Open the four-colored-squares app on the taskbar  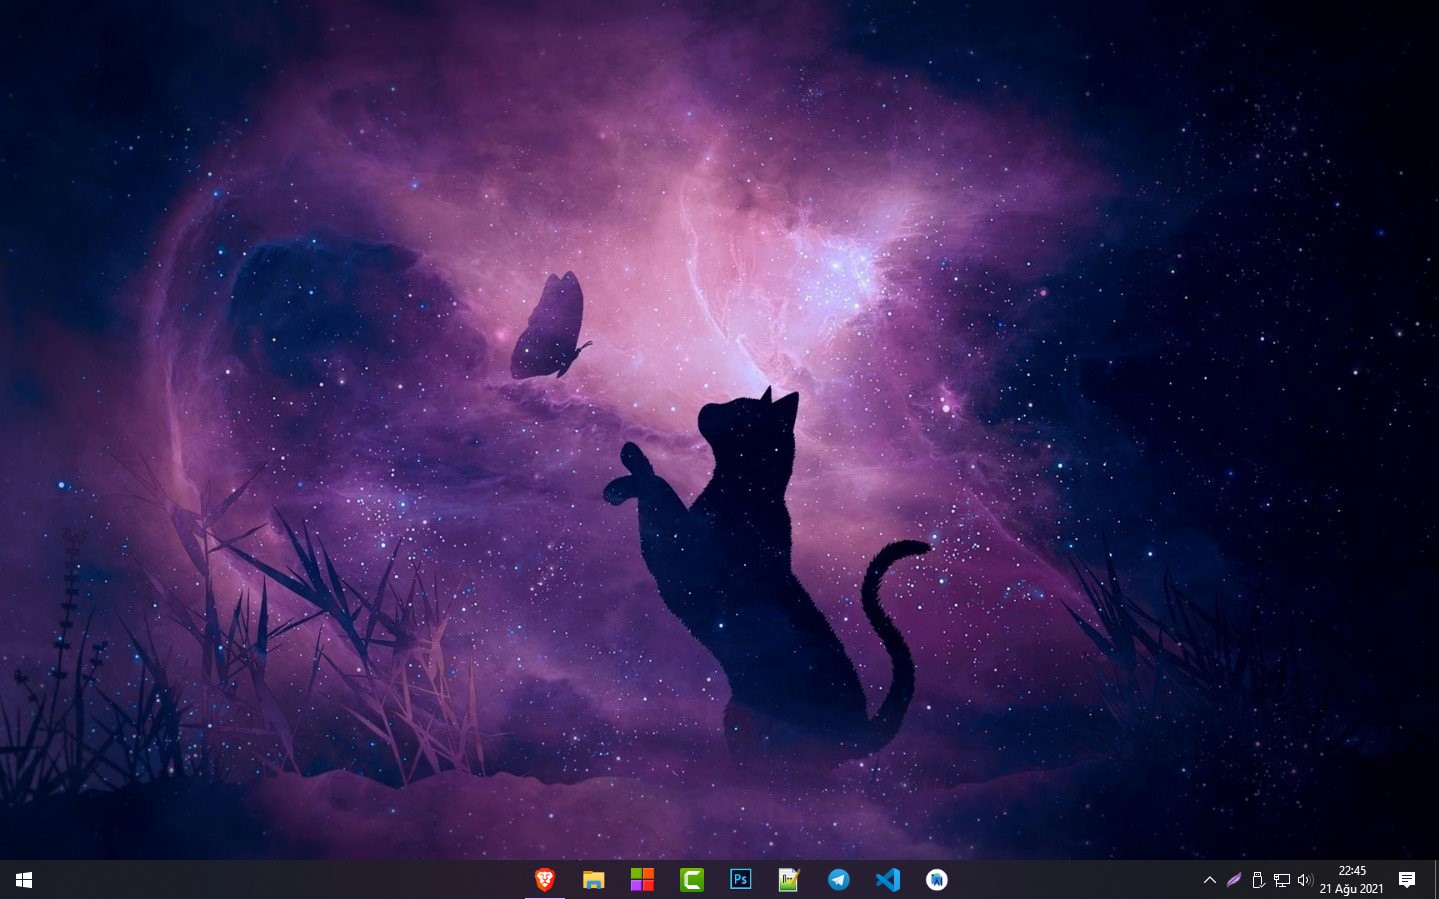click(642, 880)
